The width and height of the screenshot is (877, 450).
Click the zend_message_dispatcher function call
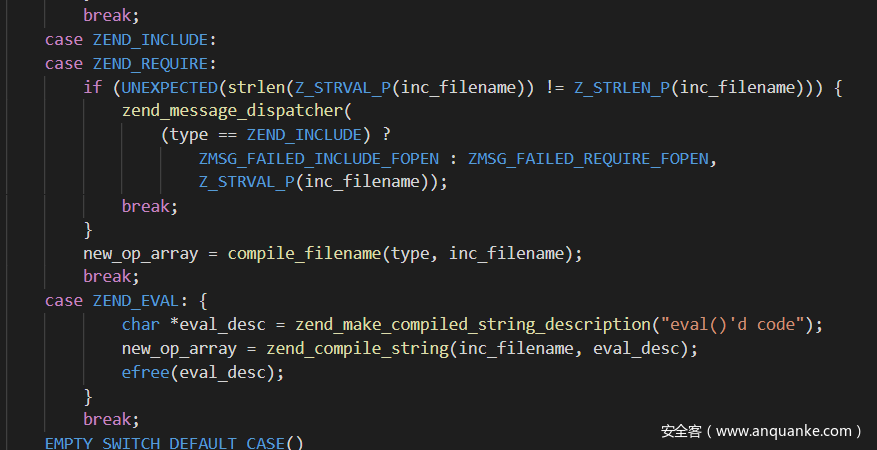point(235,111)
